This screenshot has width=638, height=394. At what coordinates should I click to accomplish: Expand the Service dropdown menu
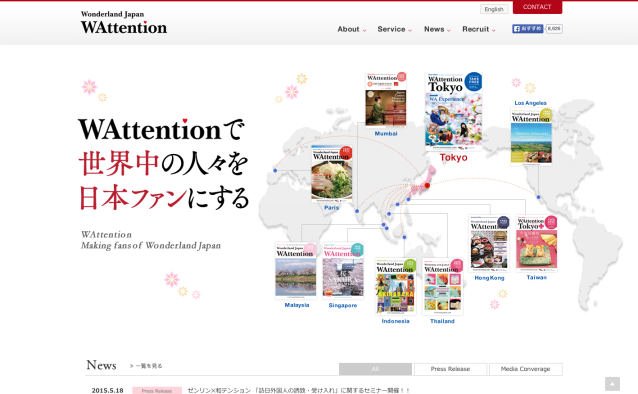click(394, 29)
